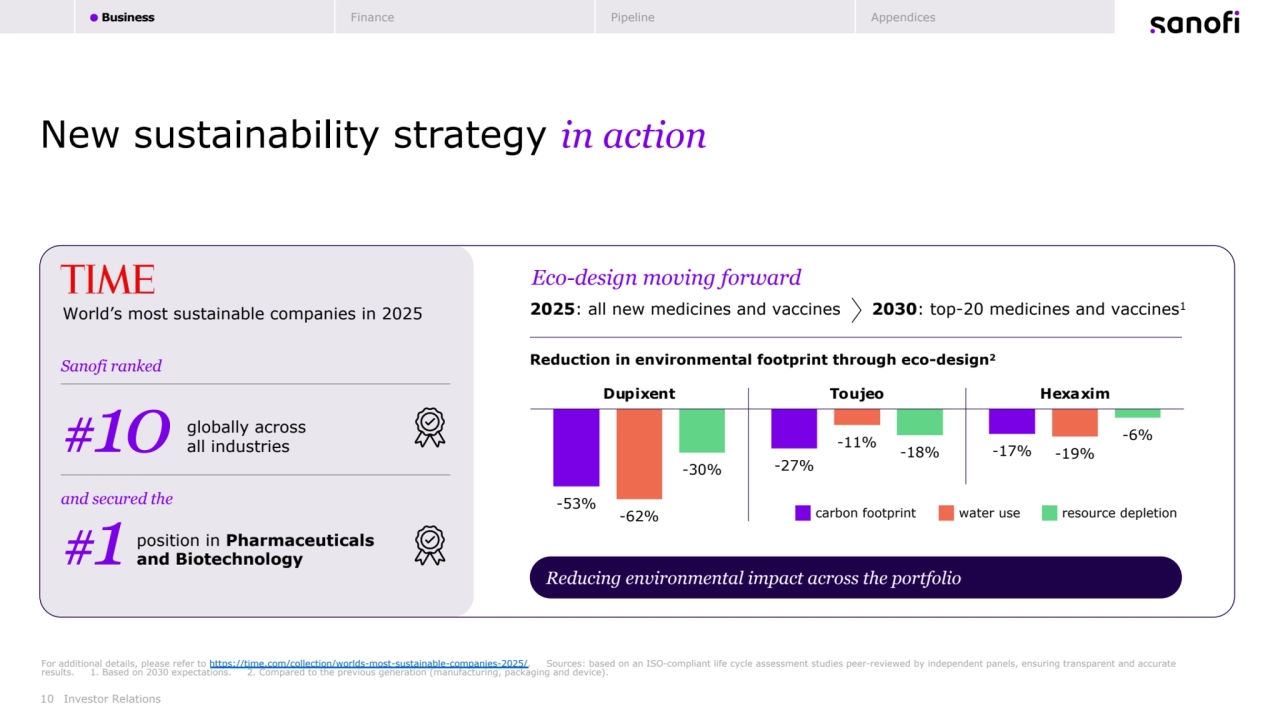1280x720 pixels.
Task: Click the 'Sanofi ranked' label
Action: [x=111, y=366]
